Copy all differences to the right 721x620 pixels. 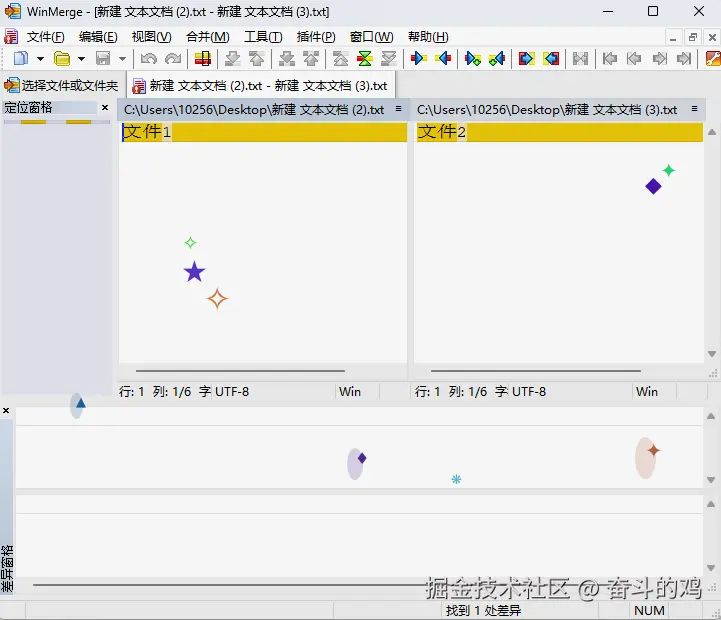point(526,58)
